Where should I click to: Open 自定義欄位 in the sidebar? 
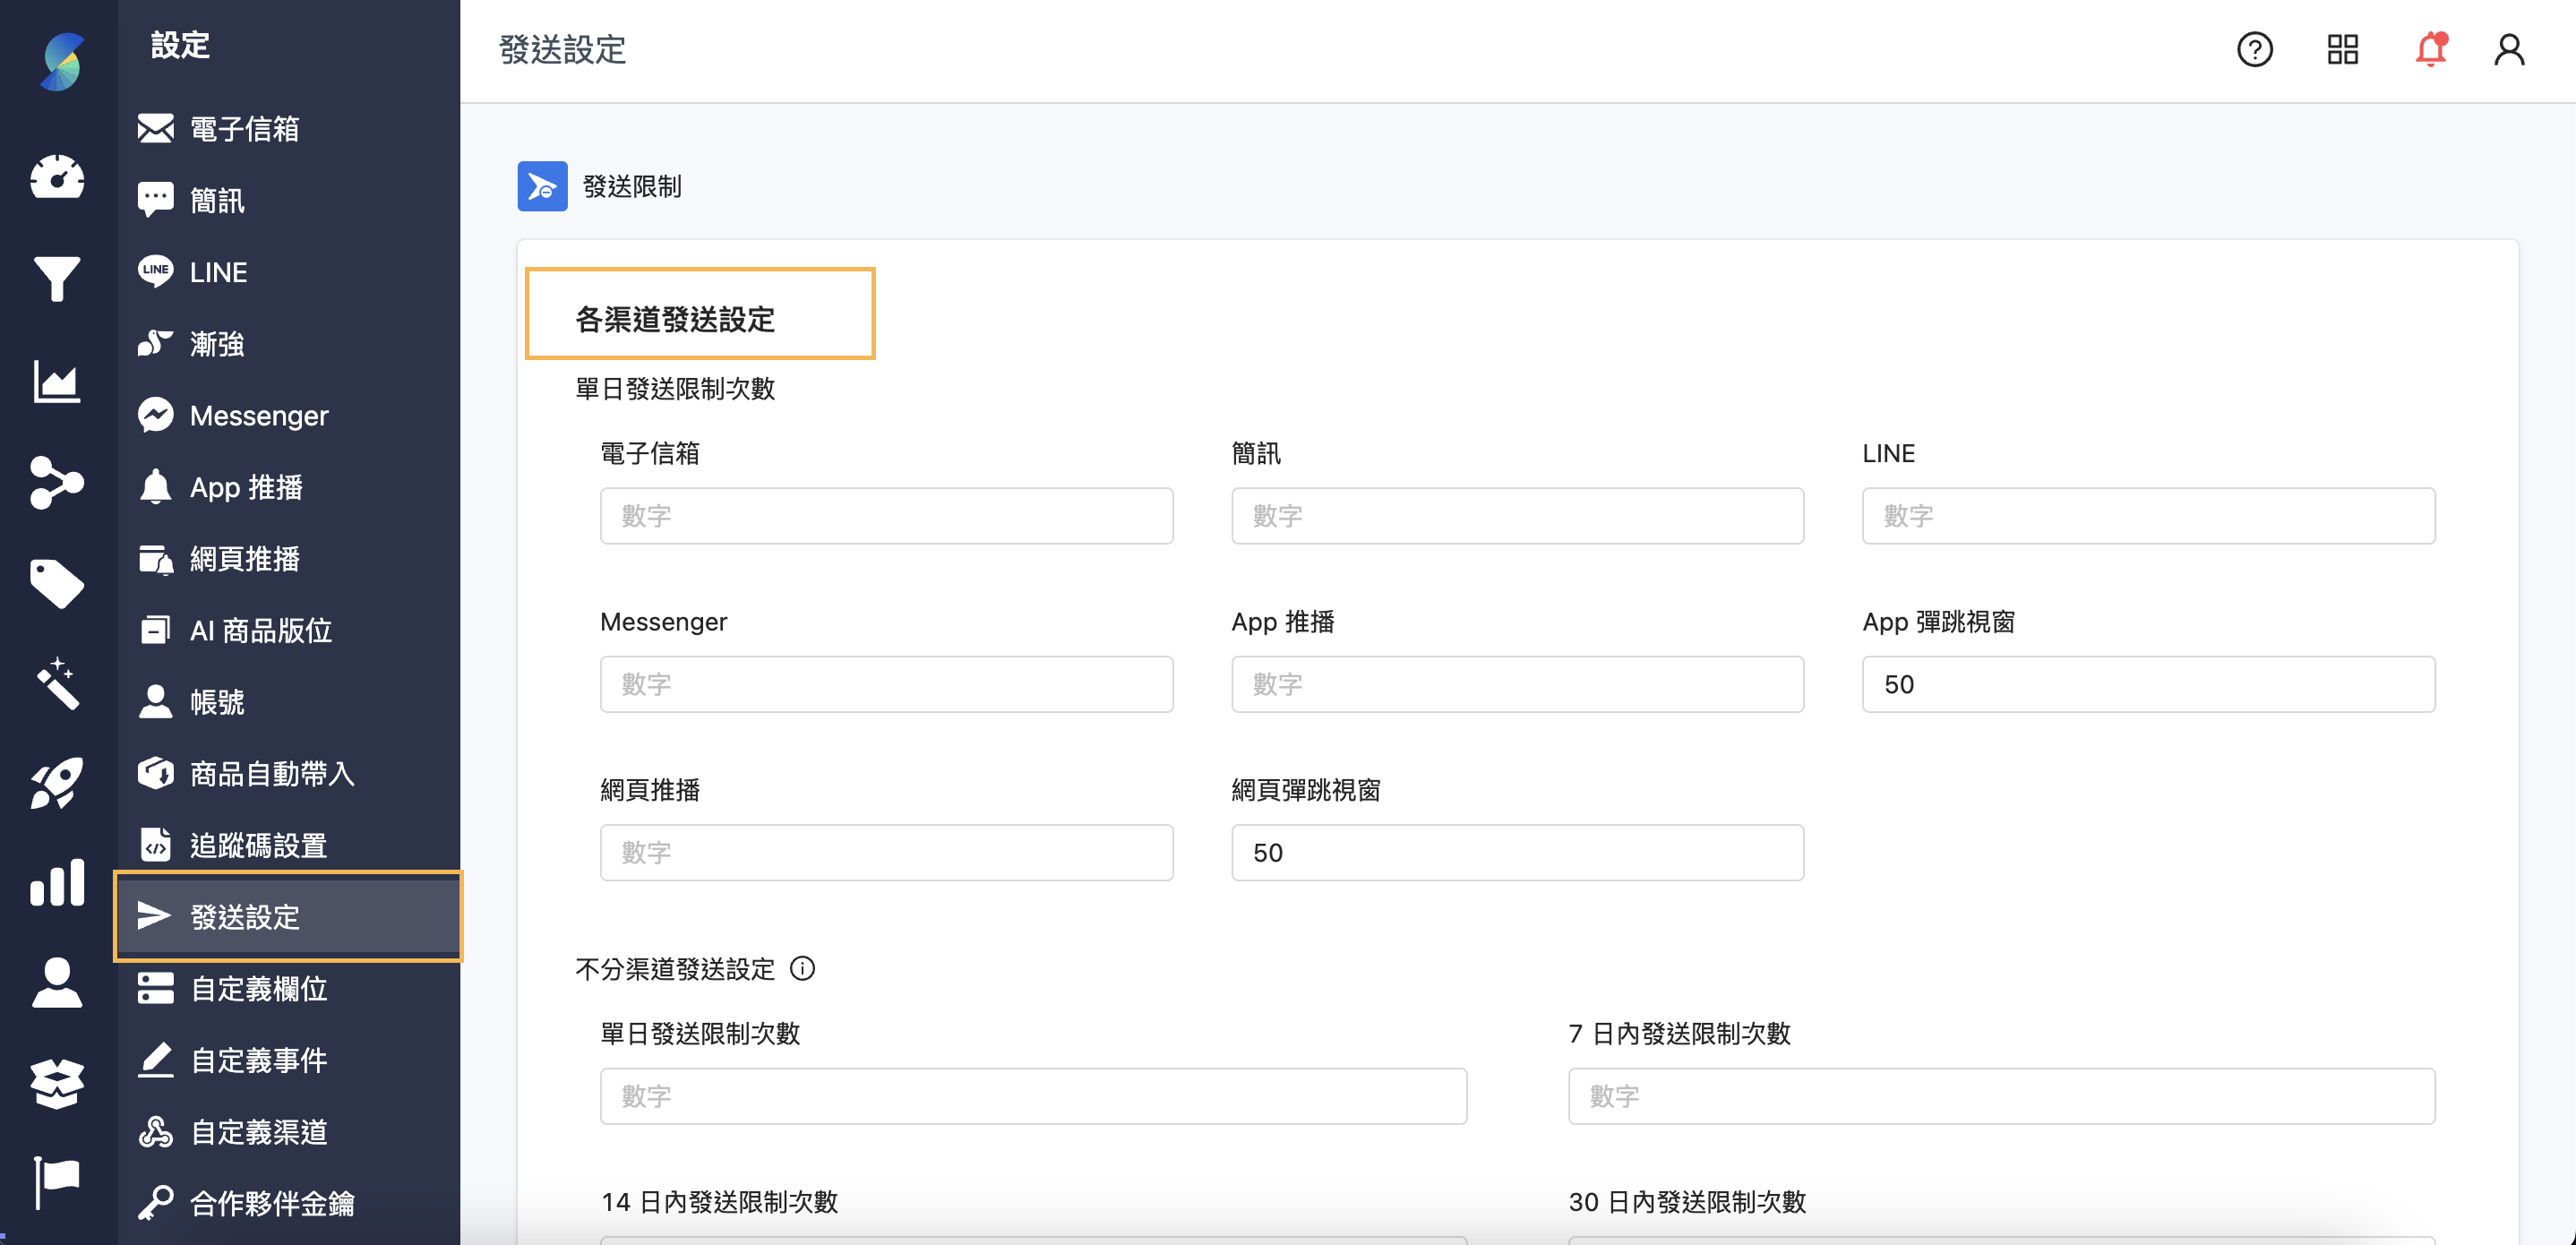tap(258, 989)
